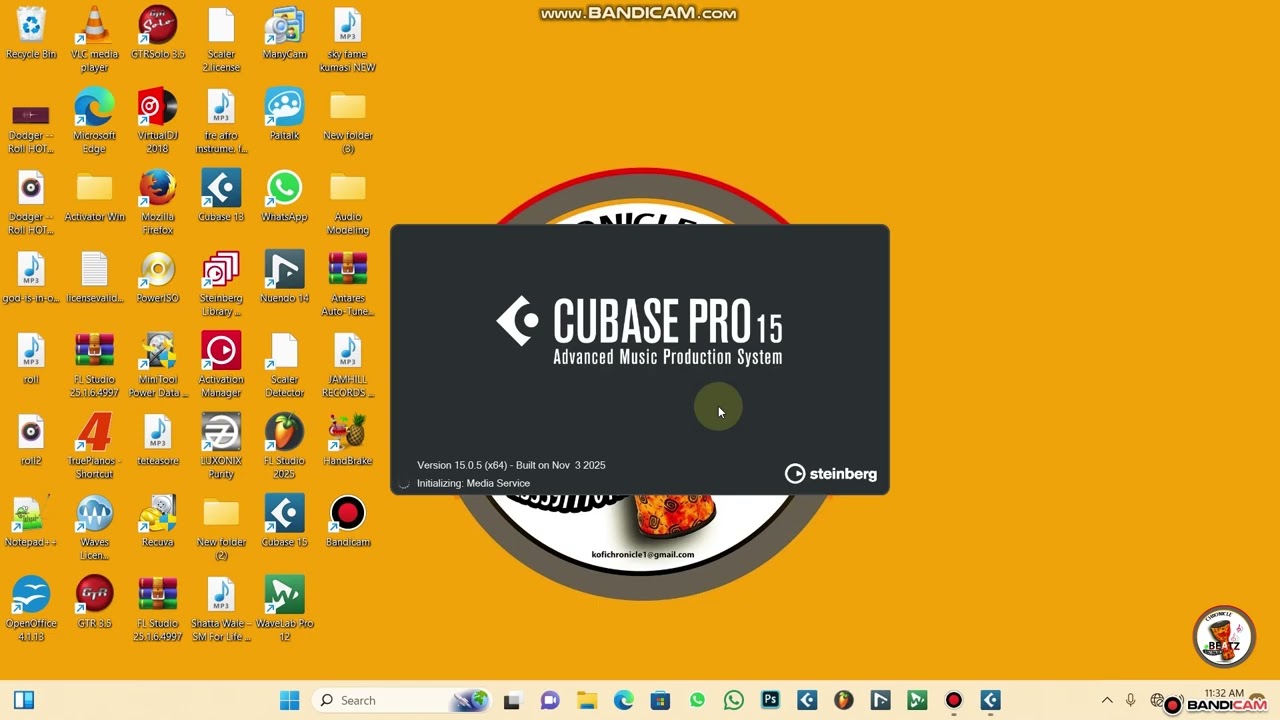Launch Nuendo 14 from the desktop
Image resolution: width=1280 pixels, height=720 pixels.
284,278
